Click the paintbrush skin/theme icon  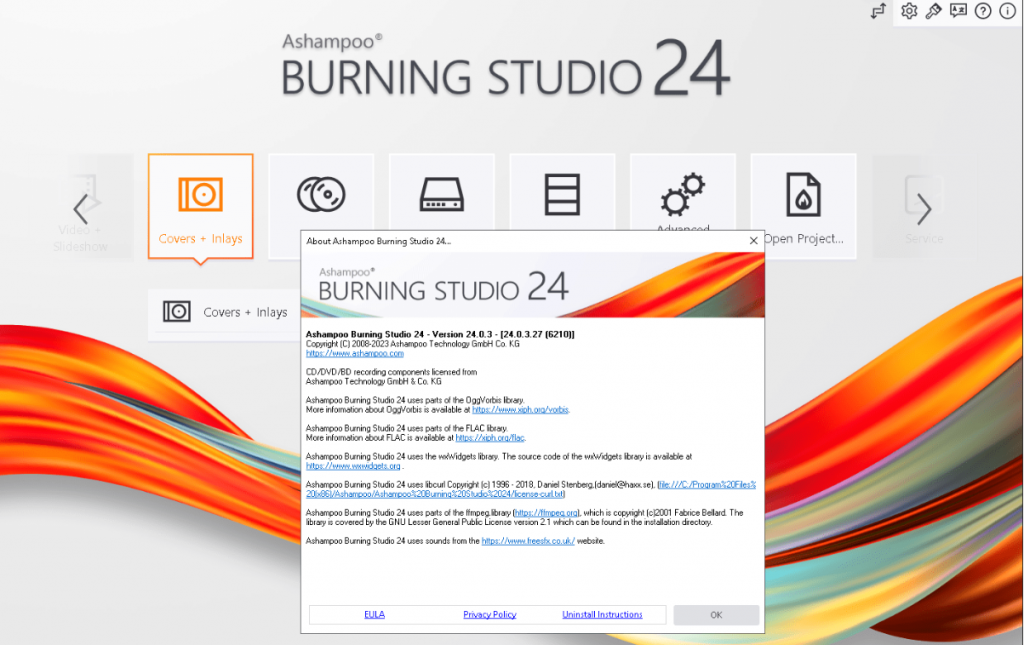click(933, 11)
